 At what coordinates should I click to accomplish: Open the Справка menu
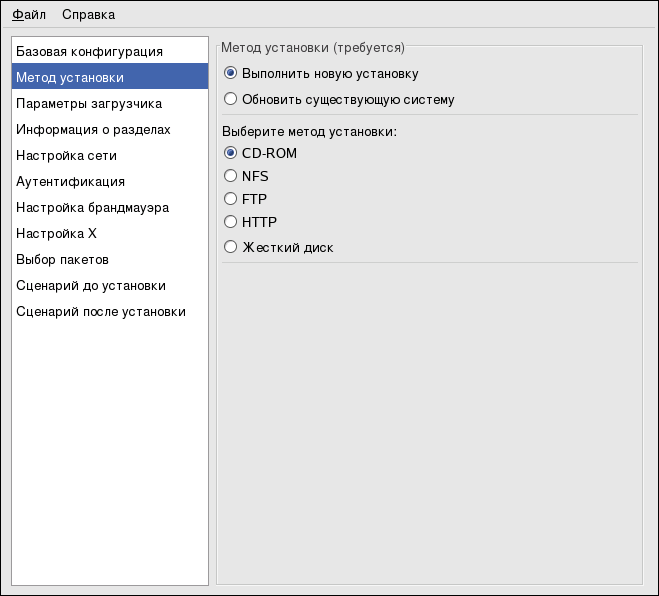pos(88,15)
